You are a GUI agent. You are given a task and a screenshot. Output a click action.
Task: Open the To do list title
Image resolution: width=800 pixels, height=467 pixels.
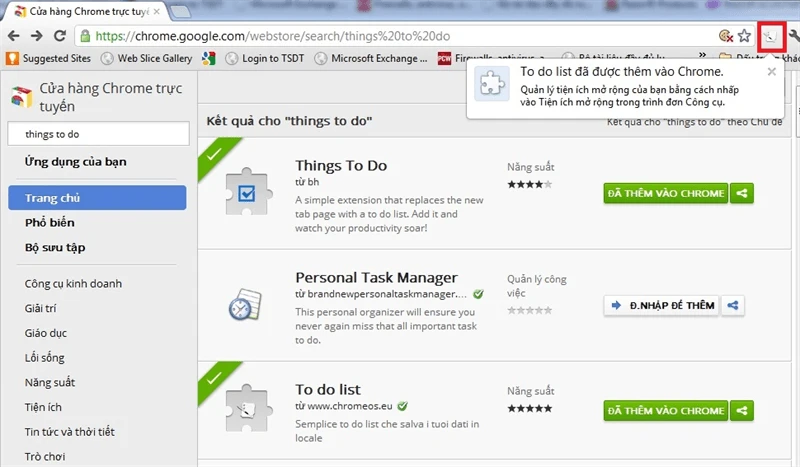[328, 390]
